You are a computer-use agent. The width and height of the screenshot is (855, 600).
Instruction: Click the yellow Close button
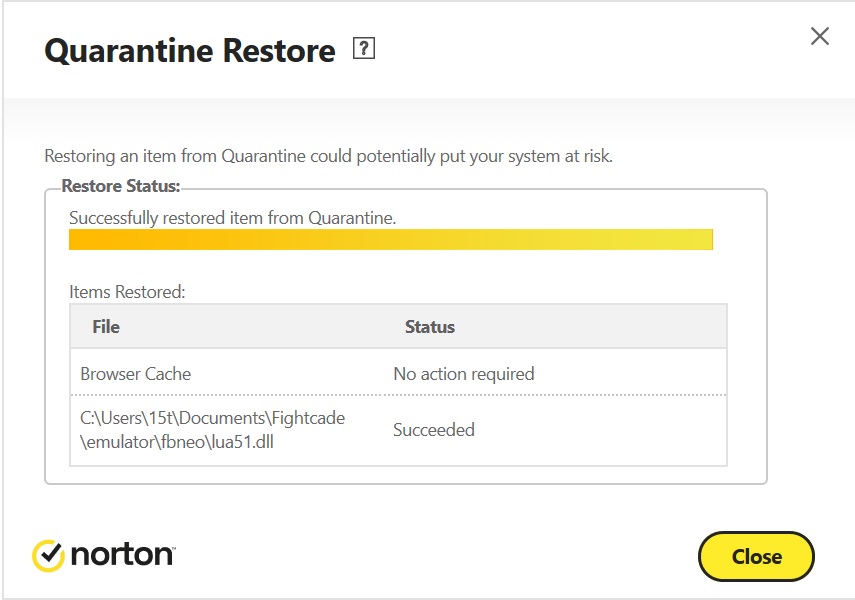(x=756, y=556)
